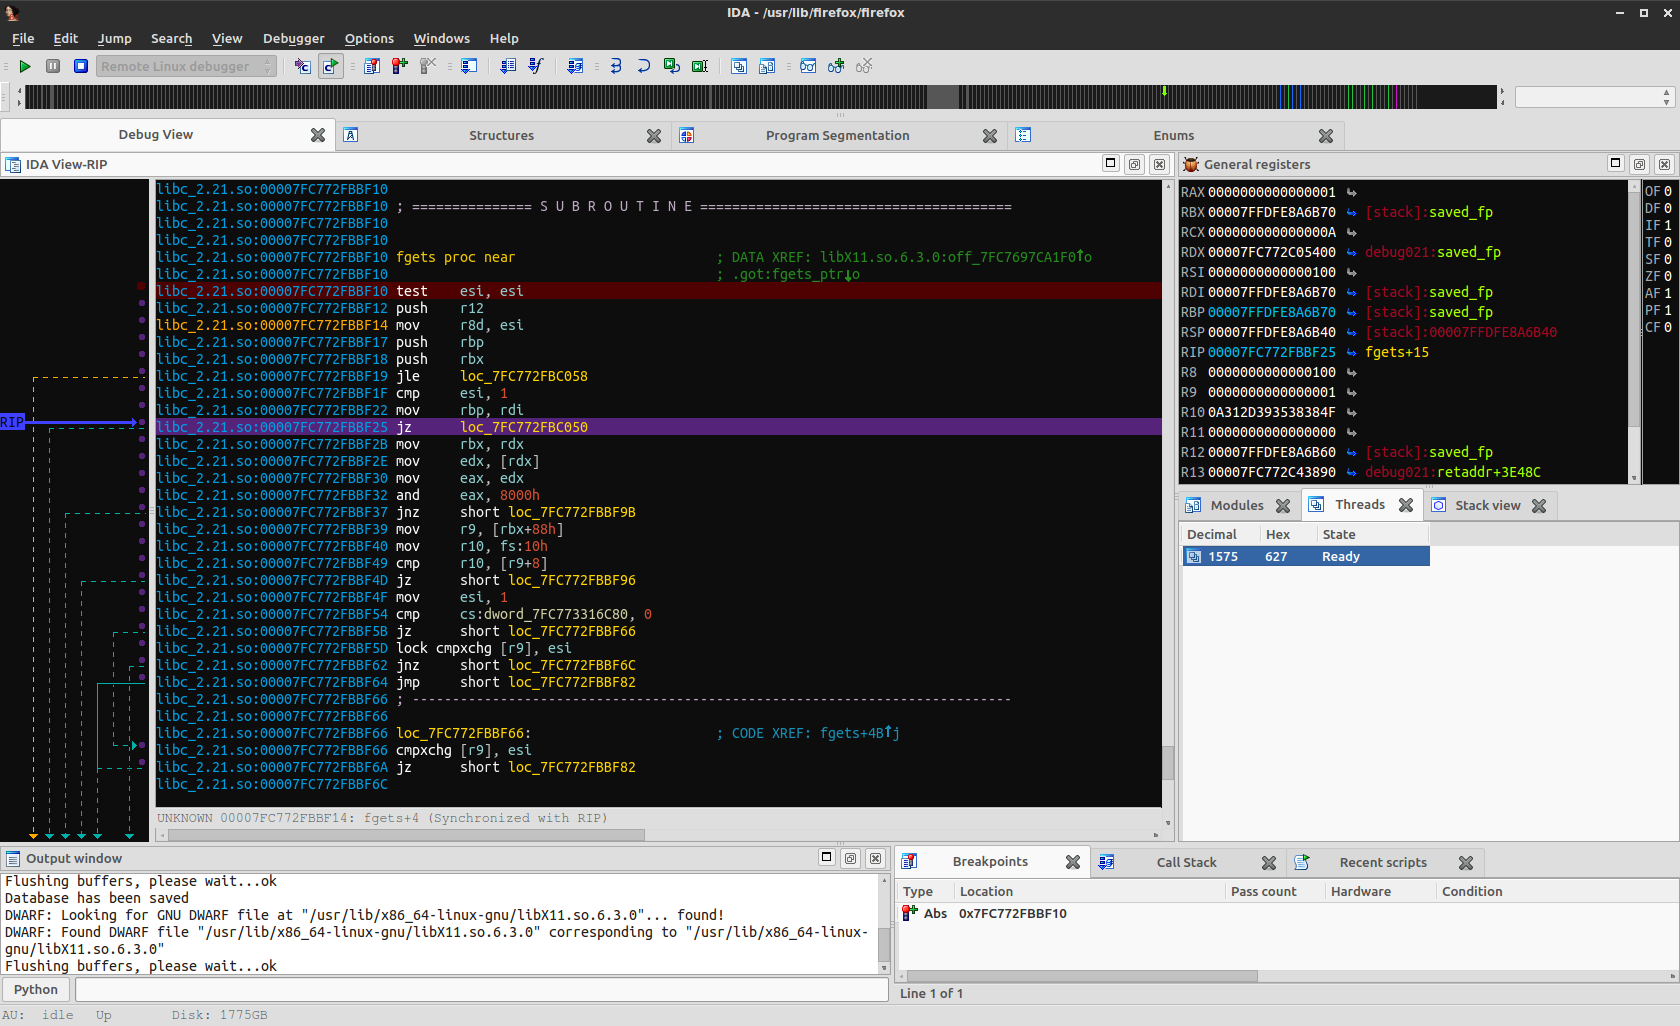Click the highlighted jz loc_7FC772FBC050 line
The height and width of the screenshot is (1026, 1680).
click(x=658, y=427)
